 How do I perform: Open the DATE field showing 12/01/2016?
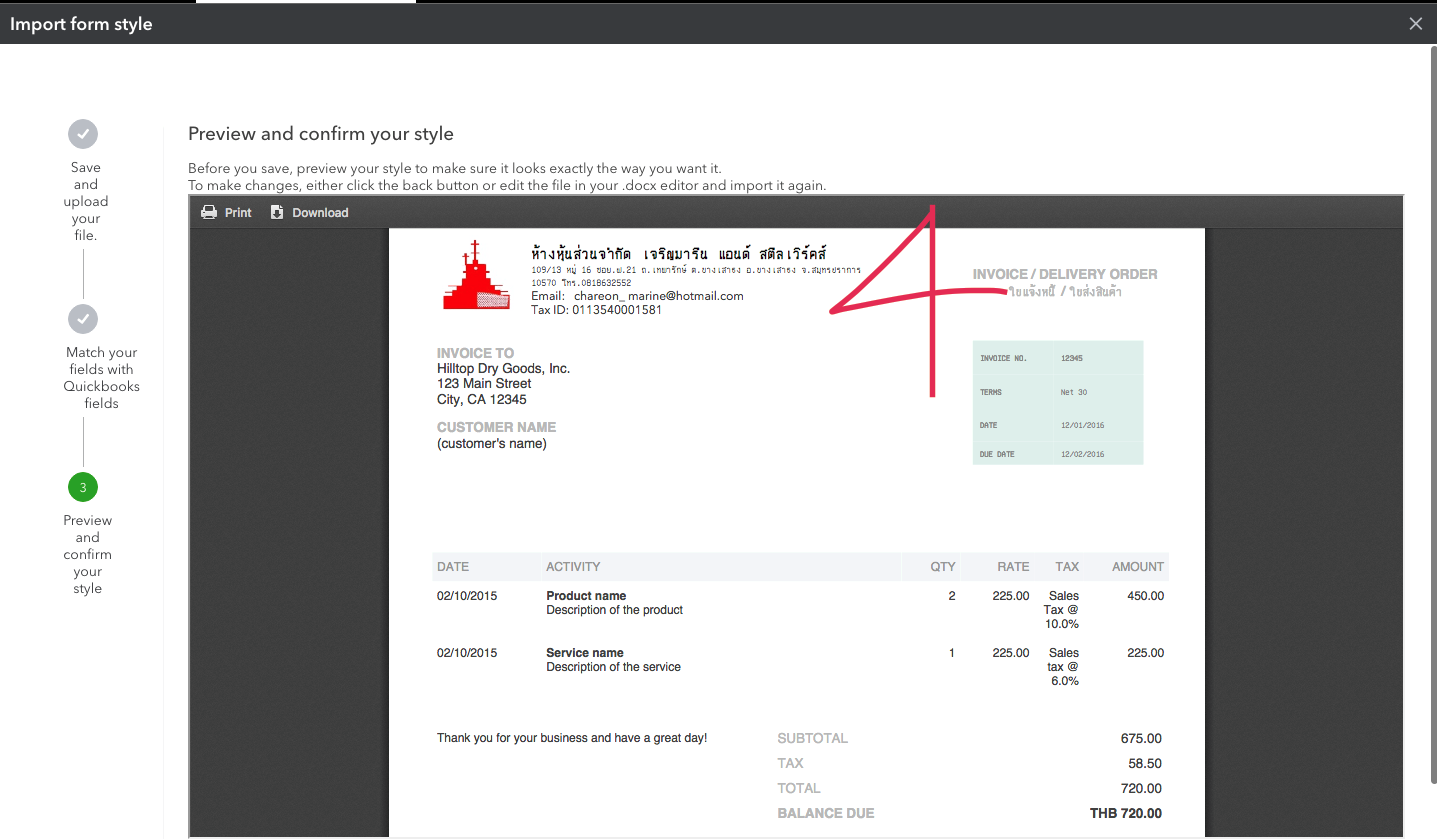1081,424
